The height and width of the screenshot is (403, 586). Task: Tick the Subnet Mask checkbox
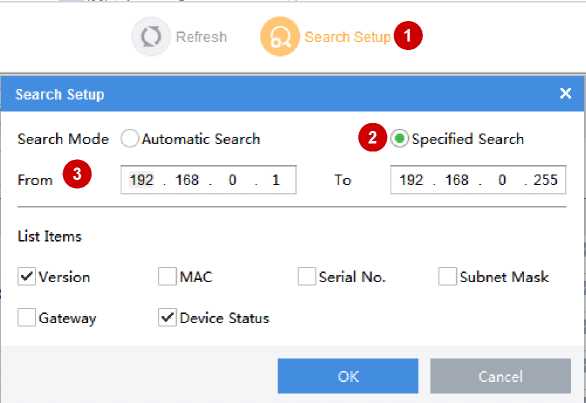(447, 277)
